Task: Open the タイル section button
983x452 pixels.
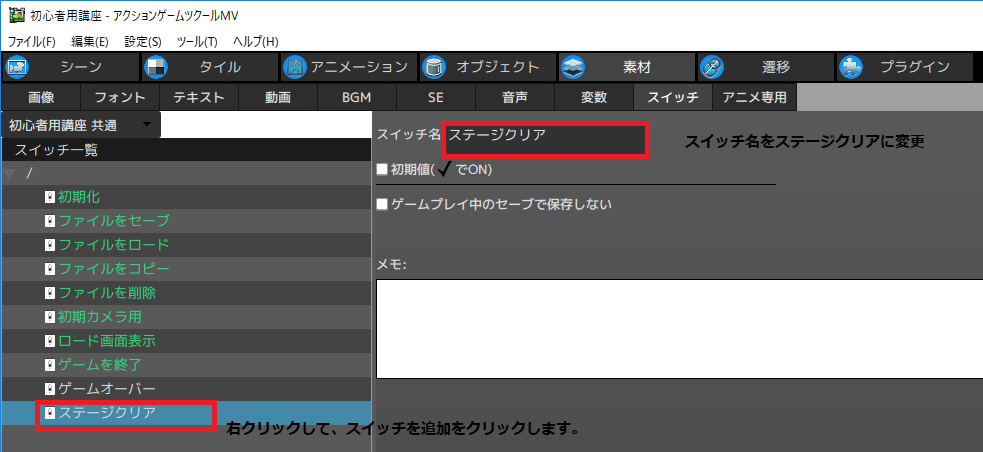Action: (x=210, y=67)
